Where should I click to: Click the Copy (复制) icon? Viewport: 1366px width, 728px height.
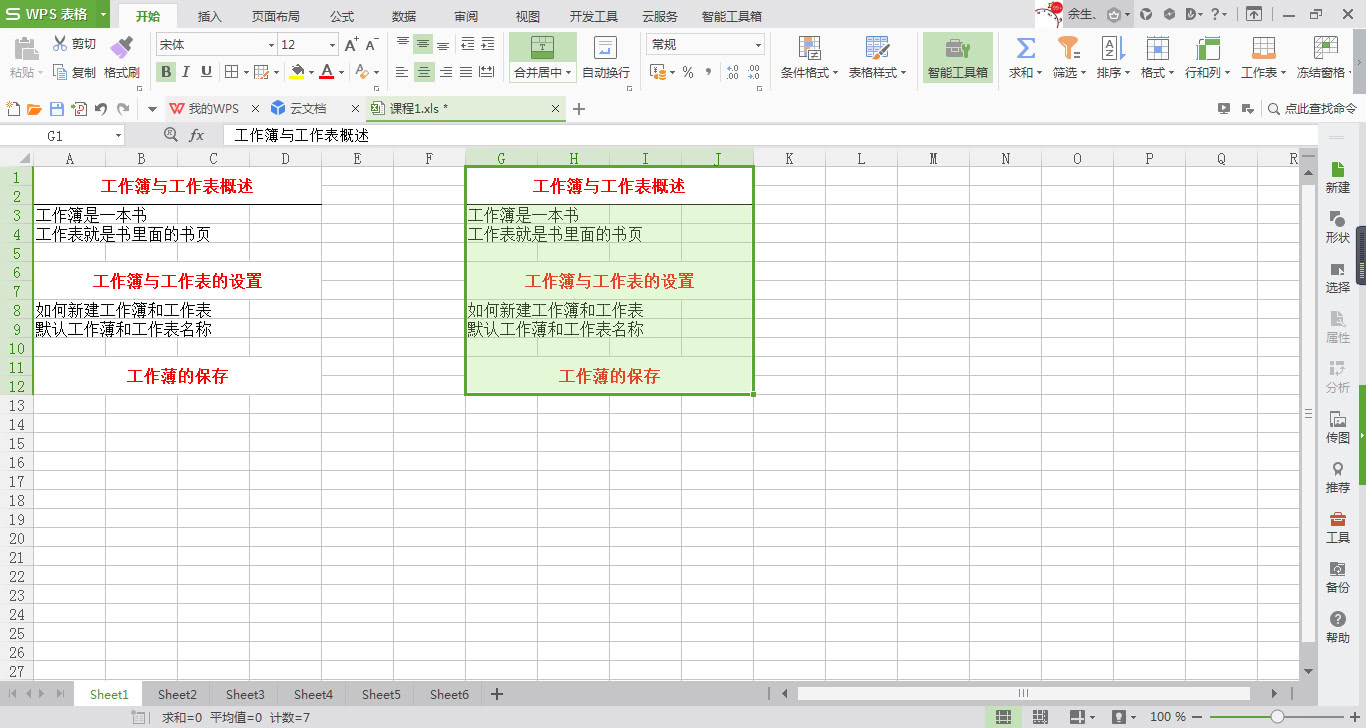click(60, 72)
